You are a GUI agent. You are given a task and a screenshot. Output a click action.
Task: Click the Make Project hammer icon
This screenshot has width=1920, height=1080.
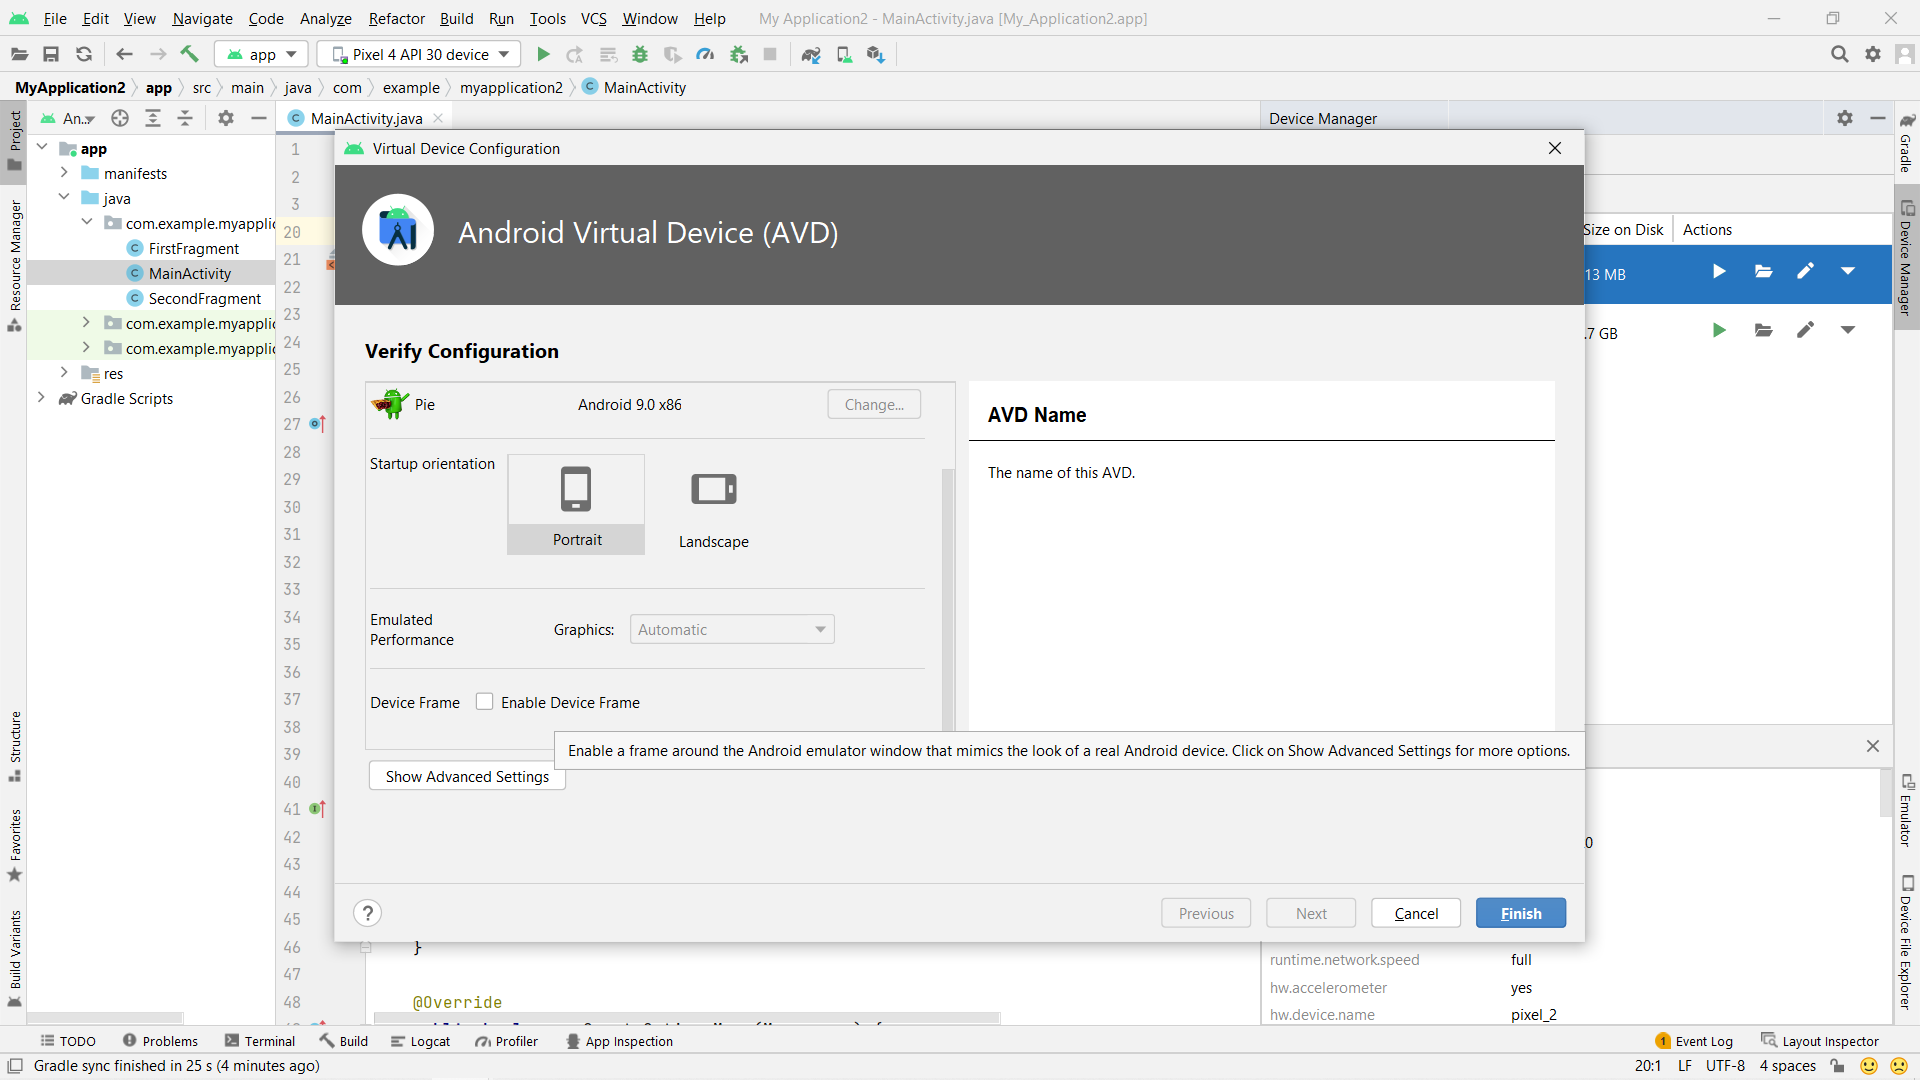coord(190,54)
